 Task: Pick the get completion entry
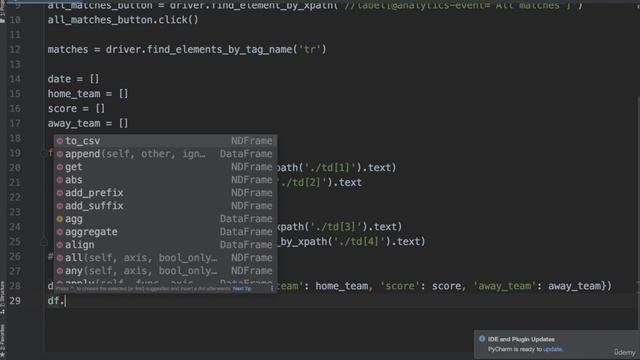pos(165,167)
